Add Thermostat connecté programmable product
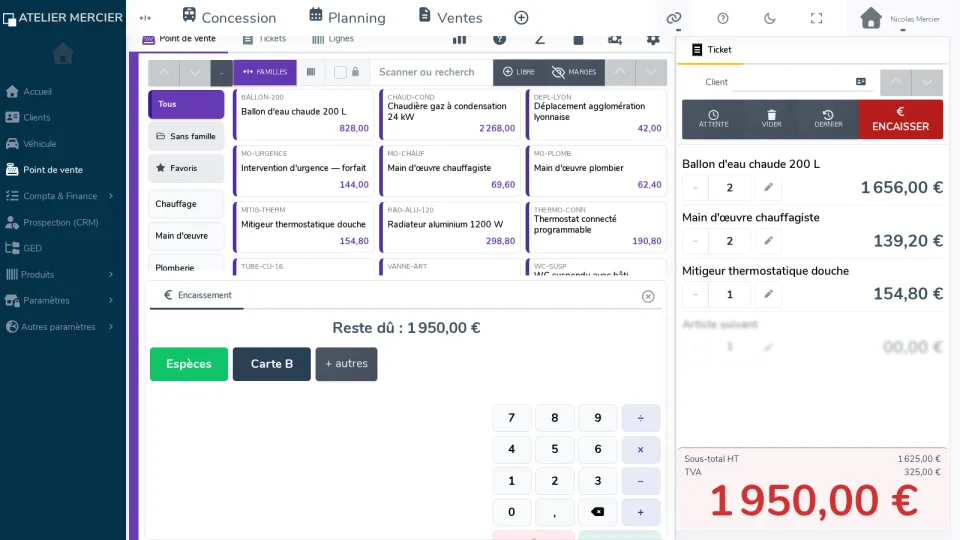960x540 pixels. pos(596,227)
